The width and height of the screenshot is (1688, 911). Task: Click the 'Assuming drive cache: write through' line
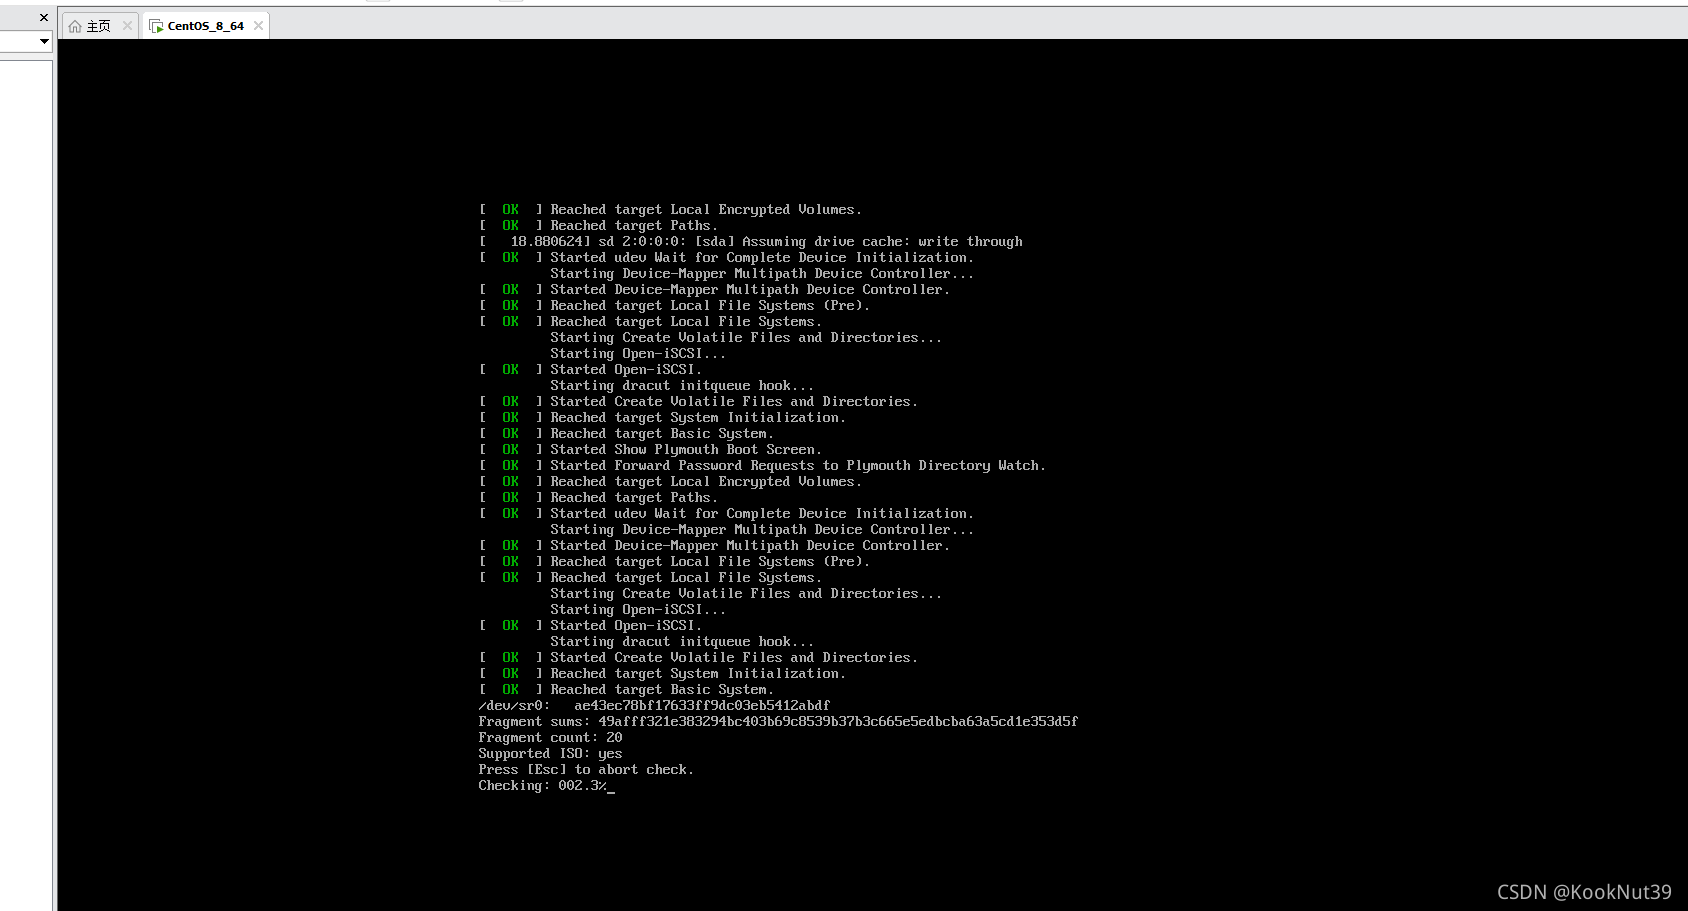click(750, 241)
